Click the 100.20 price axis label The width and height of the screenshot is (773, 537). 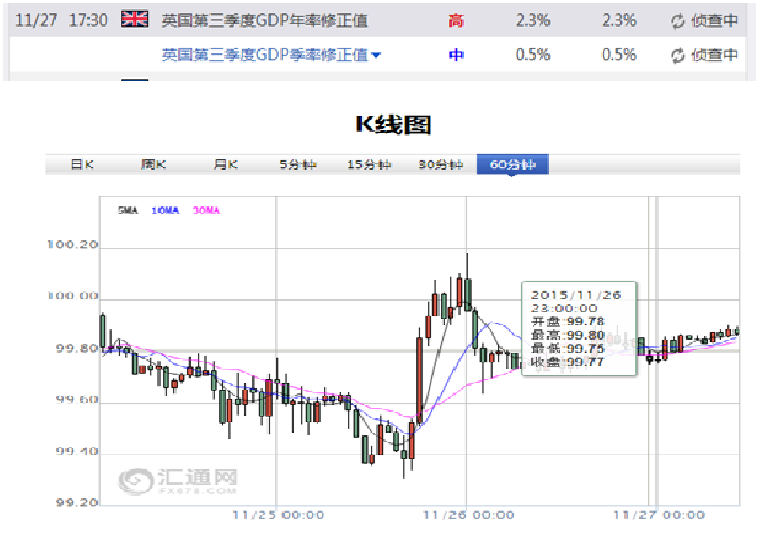pos(73,244)
